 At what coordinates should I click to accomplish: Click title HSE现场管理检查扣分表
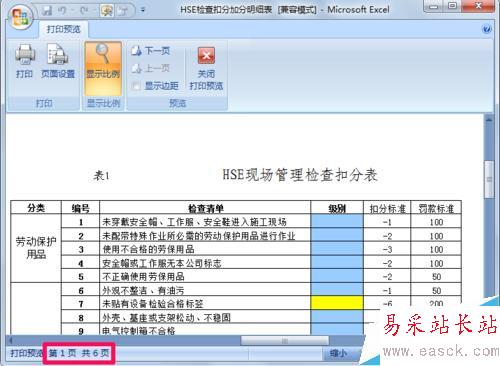coord(300,175)
